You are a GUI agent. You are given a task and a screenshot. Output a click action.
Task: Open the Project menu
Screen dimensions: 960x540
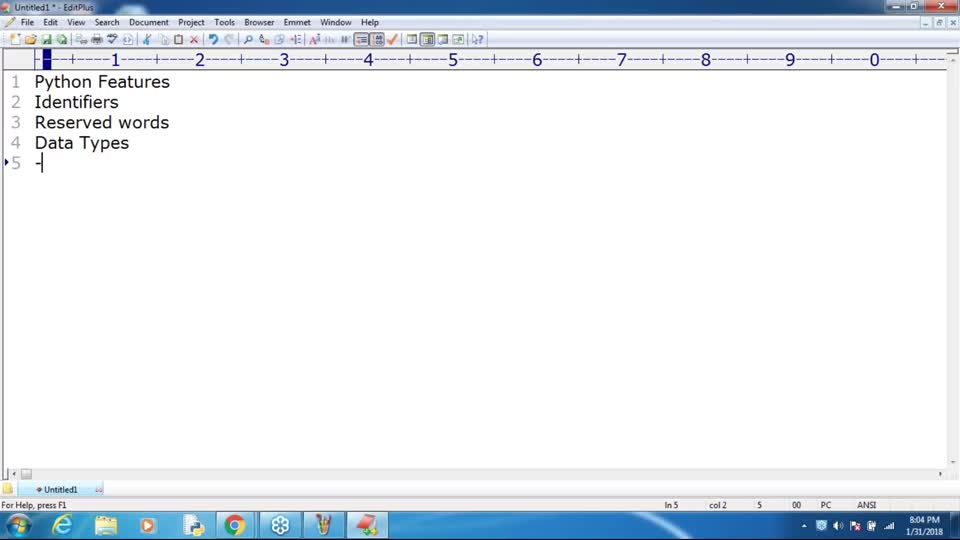click(191, 22)
